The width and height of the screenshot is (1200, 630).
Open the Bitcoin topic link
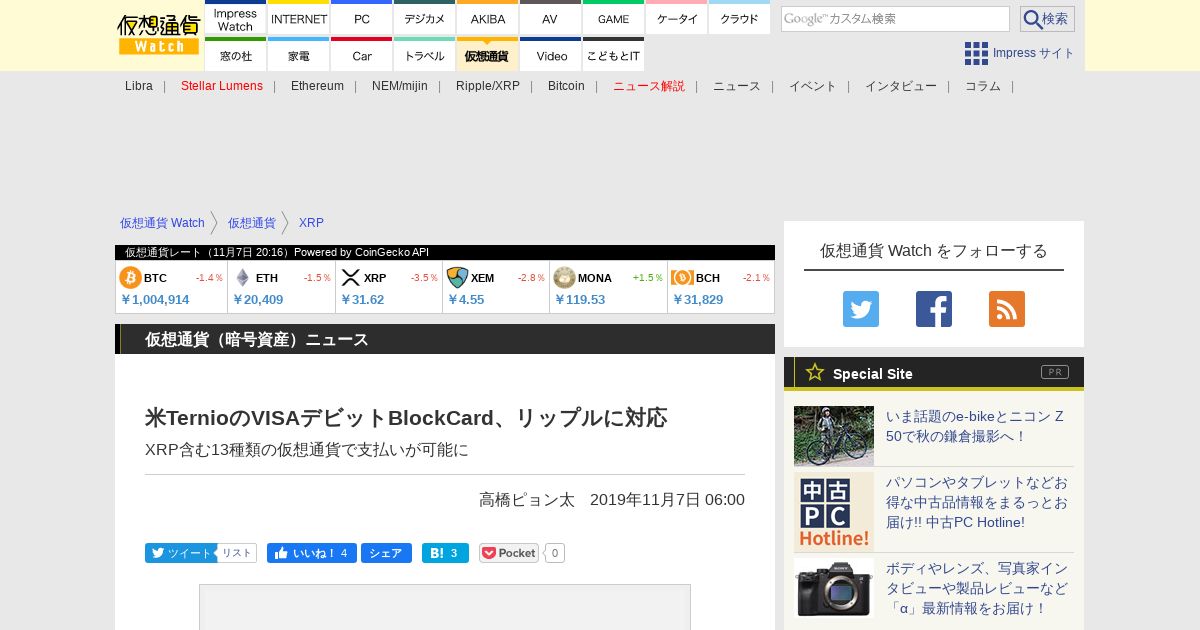coord(566,86)
